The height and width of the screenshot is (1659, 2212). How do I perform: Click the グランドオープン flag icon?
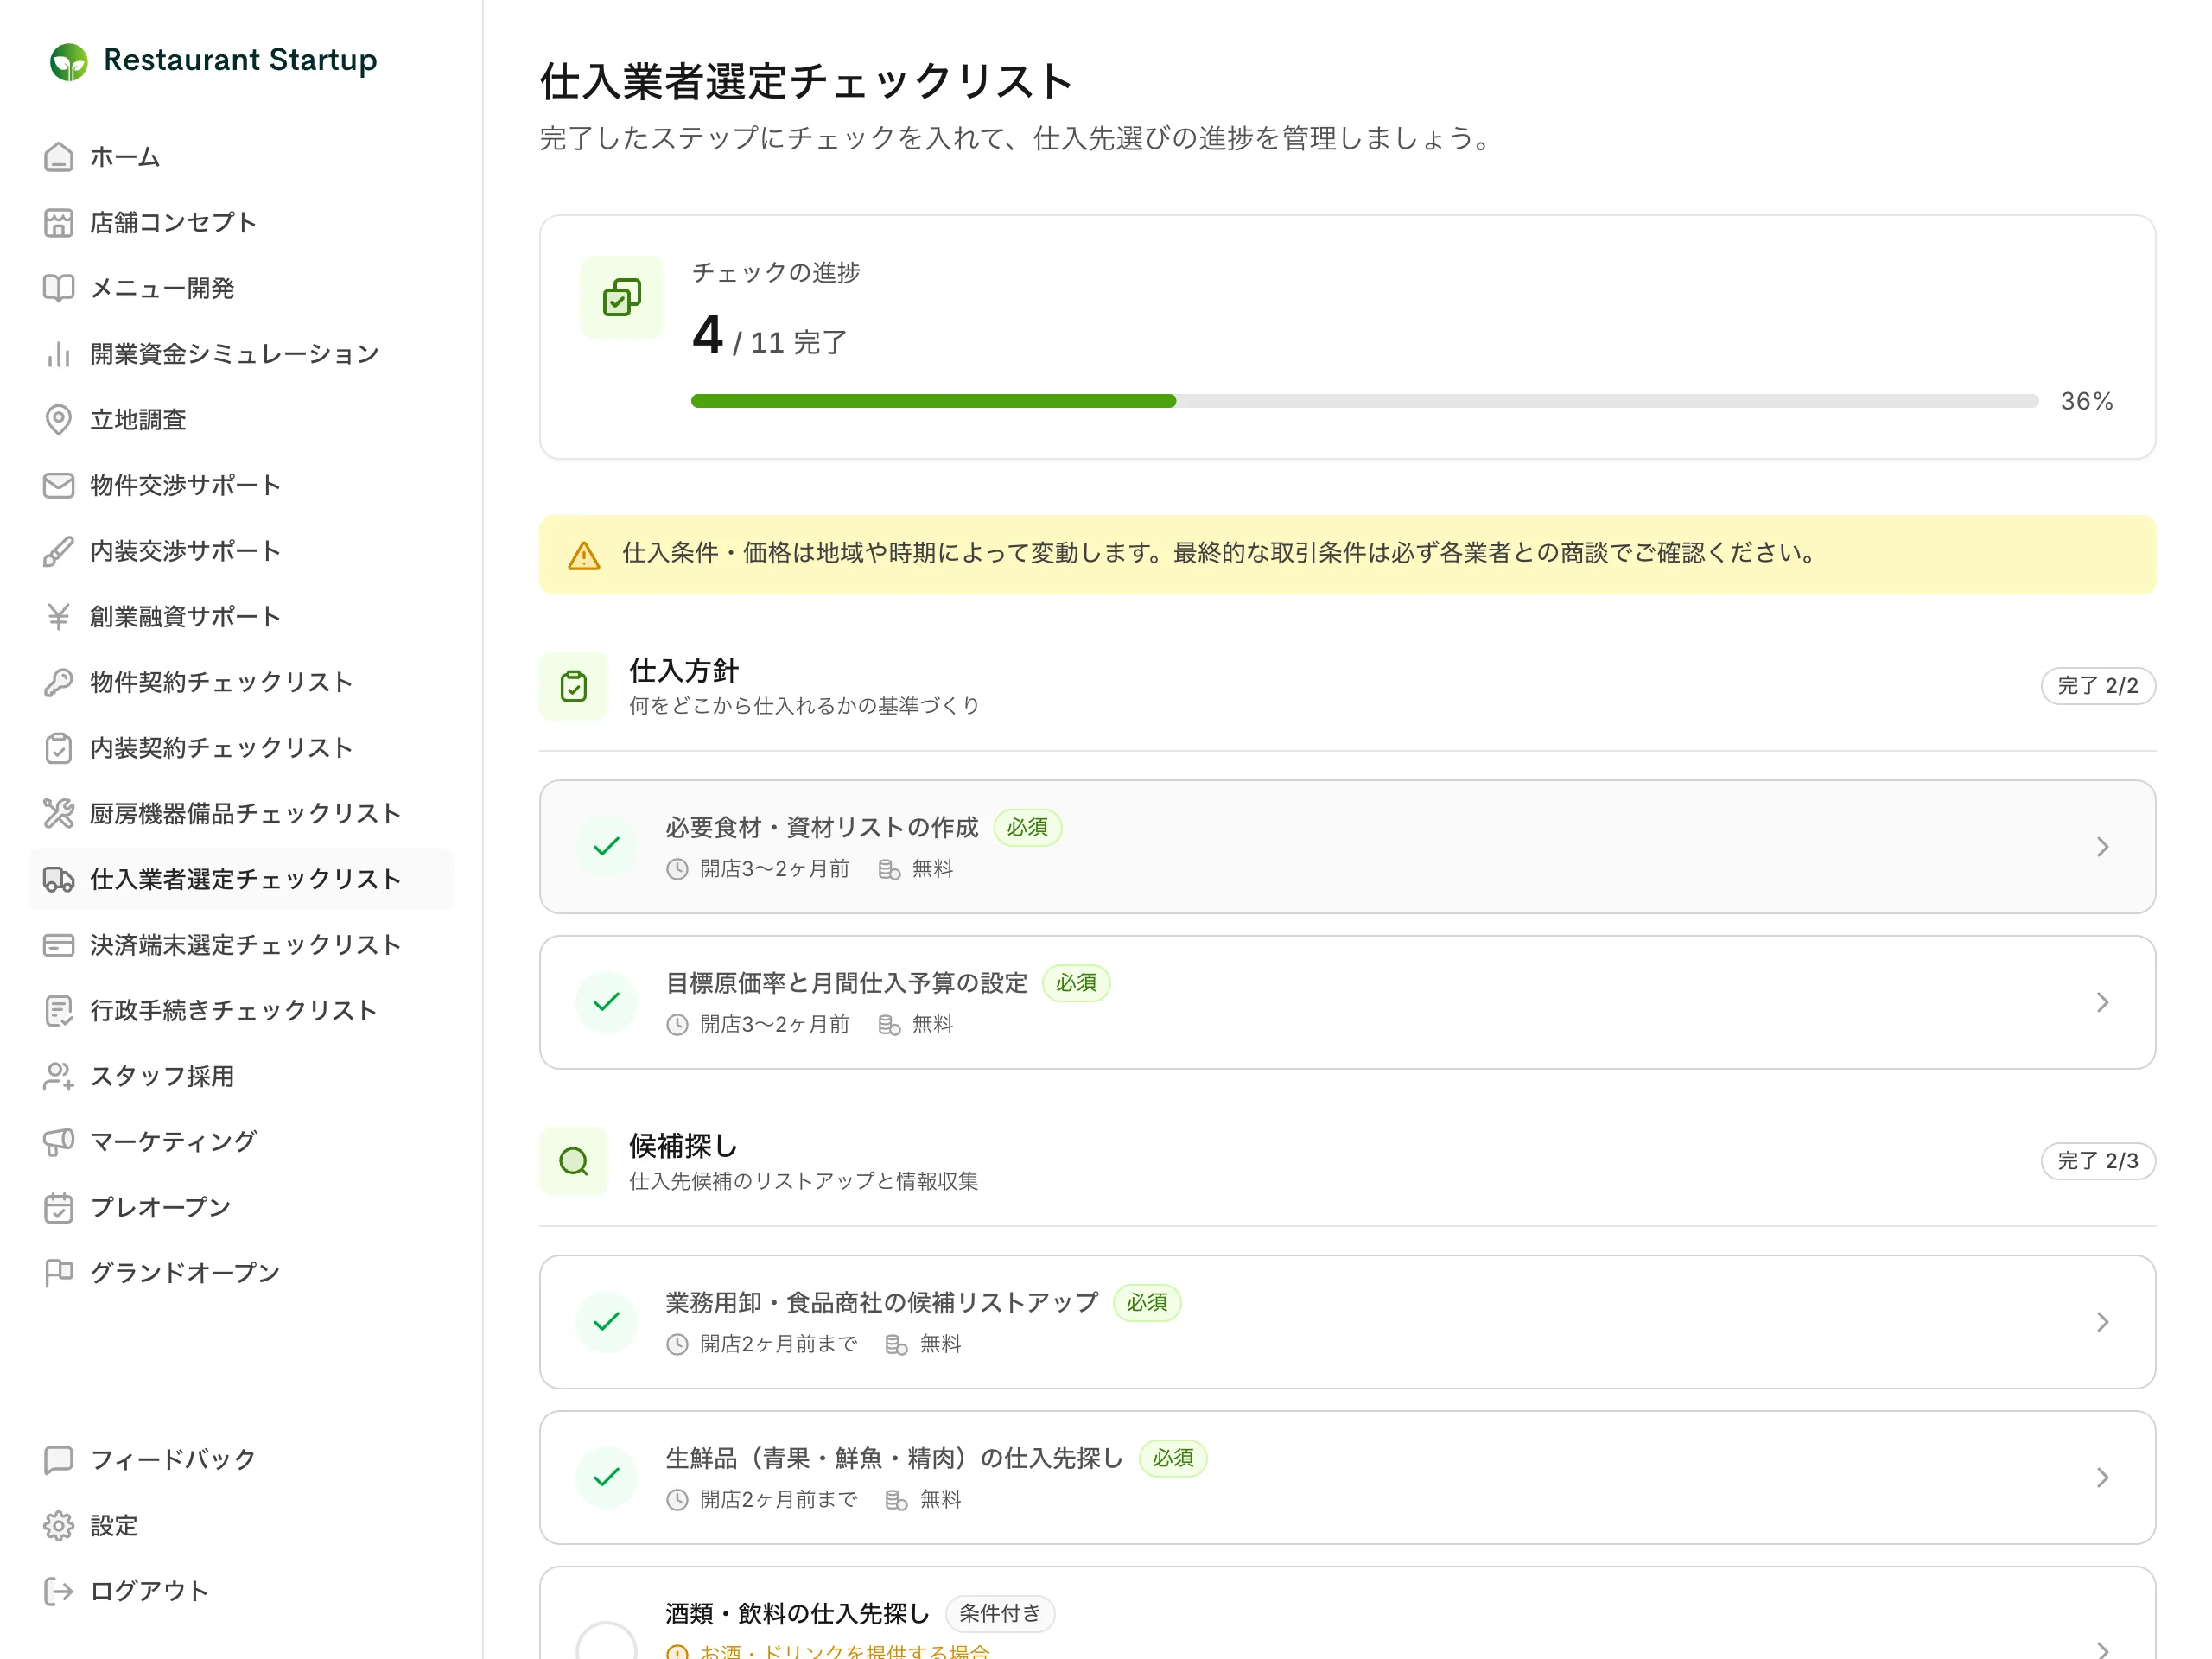59,1273
